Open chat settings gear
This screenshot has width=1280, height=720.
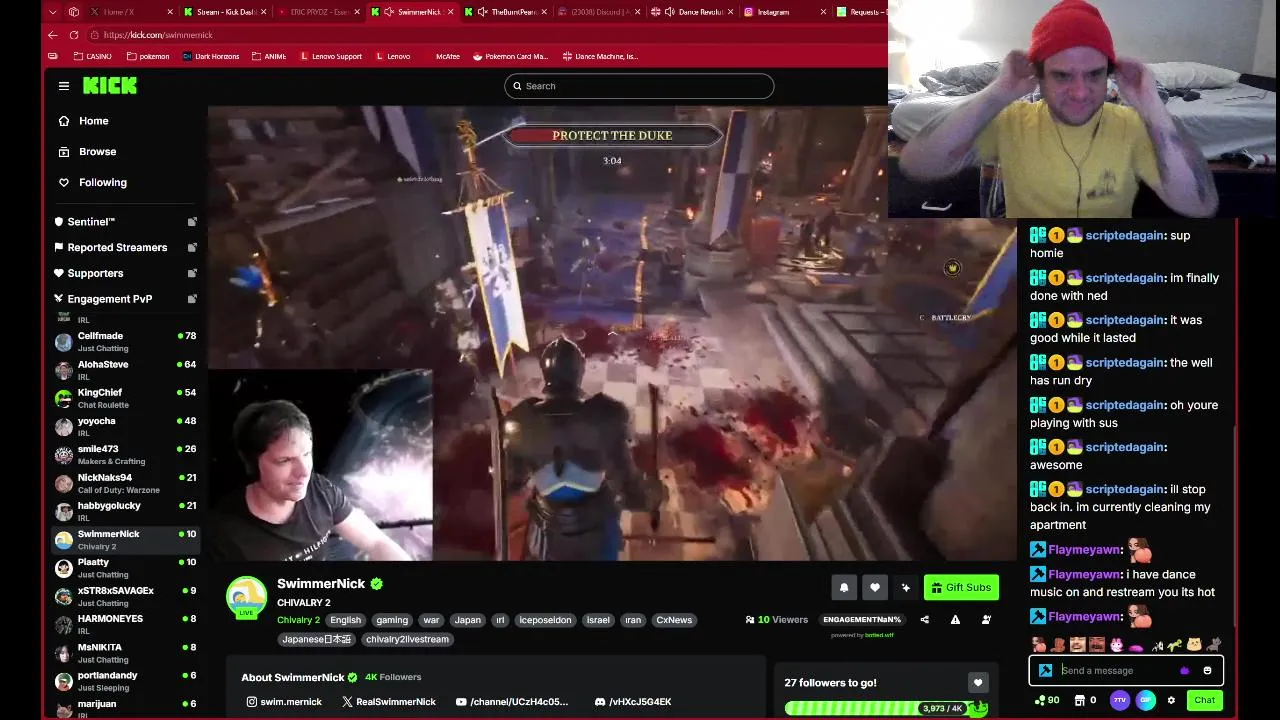[1171, 700]
